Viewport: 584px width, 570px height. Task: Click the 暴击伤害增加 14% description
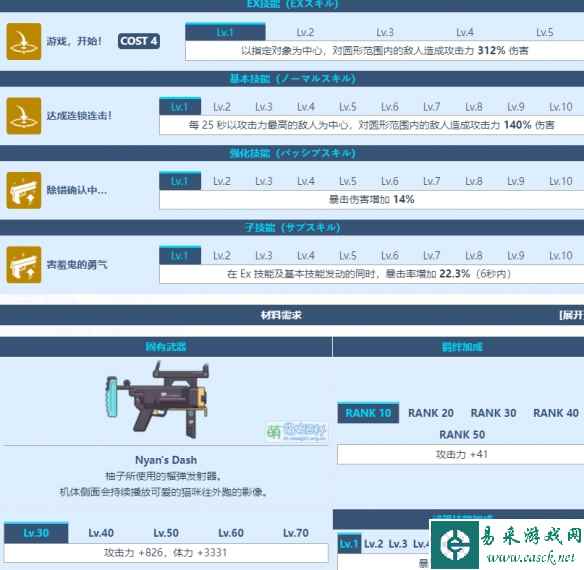(x=371, y=199)
